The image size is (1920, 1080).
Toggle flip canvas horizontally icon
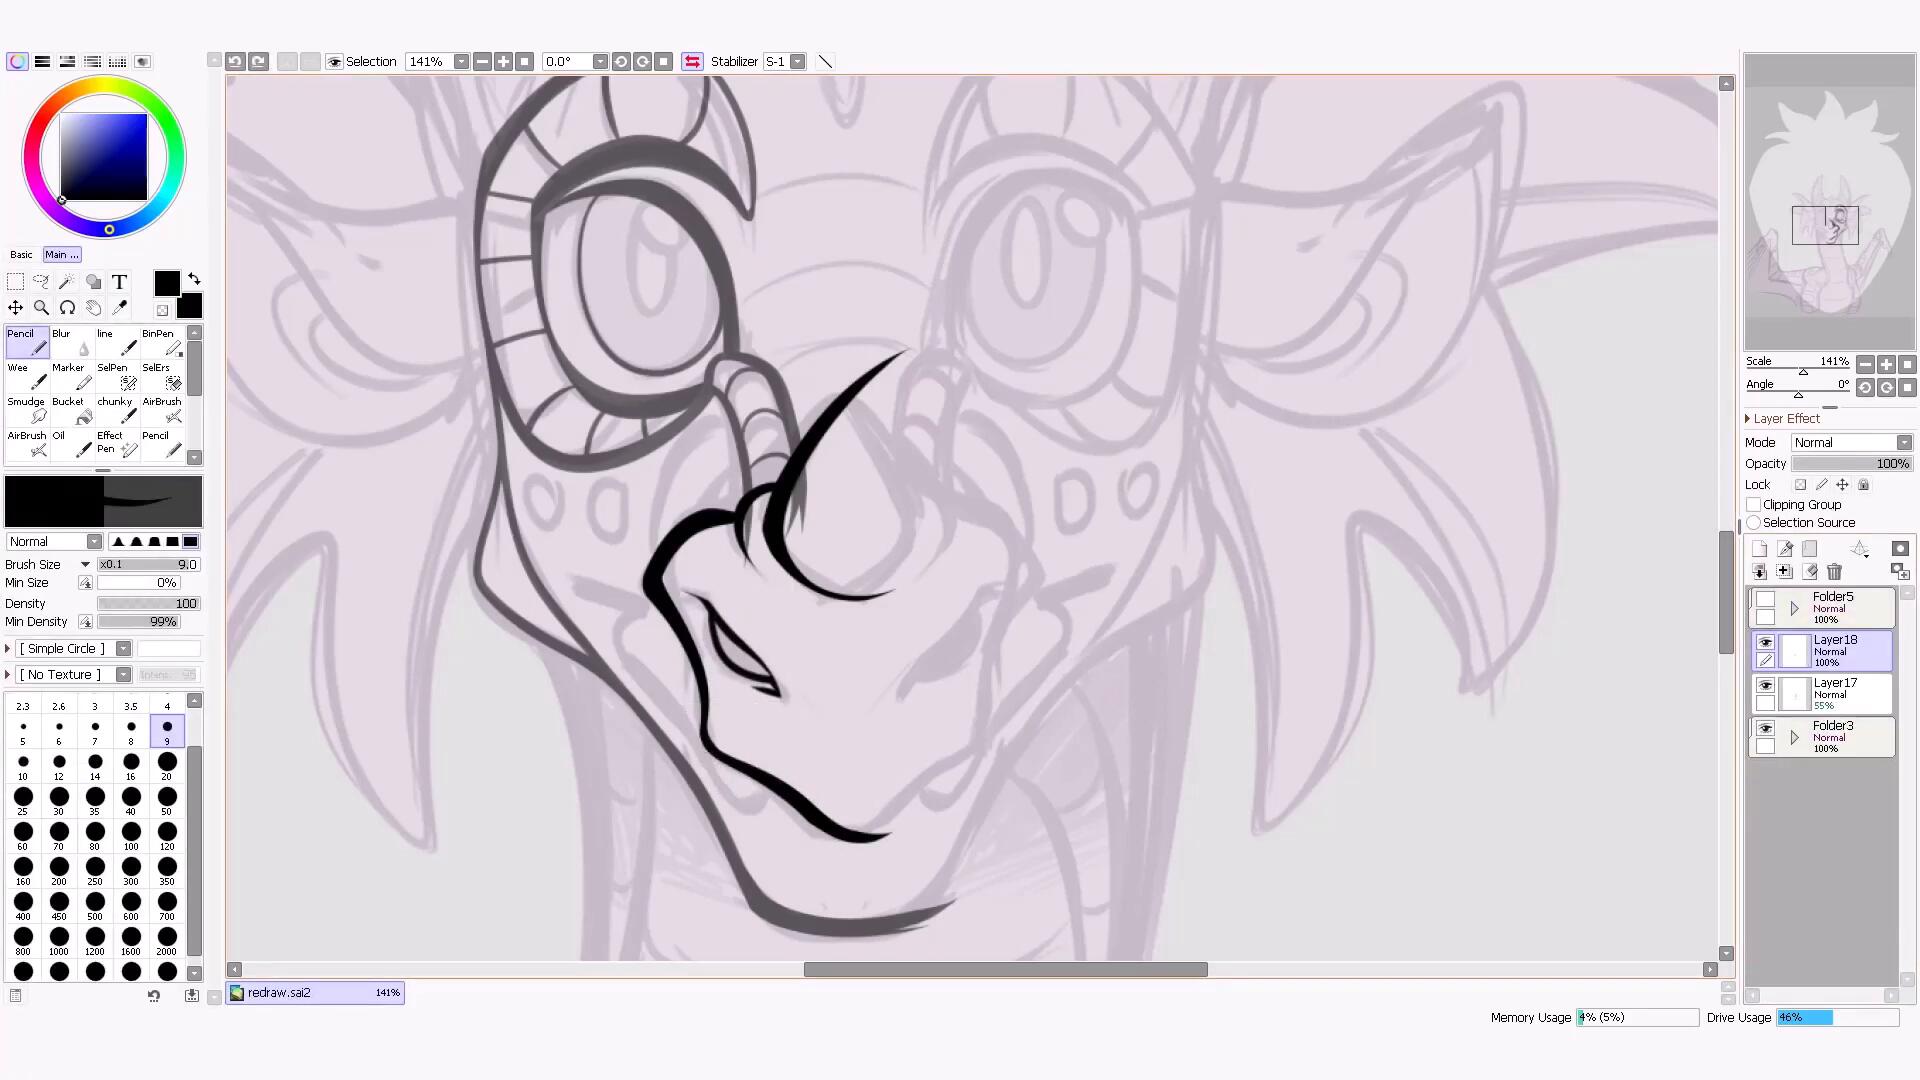[x=692, y=62]
